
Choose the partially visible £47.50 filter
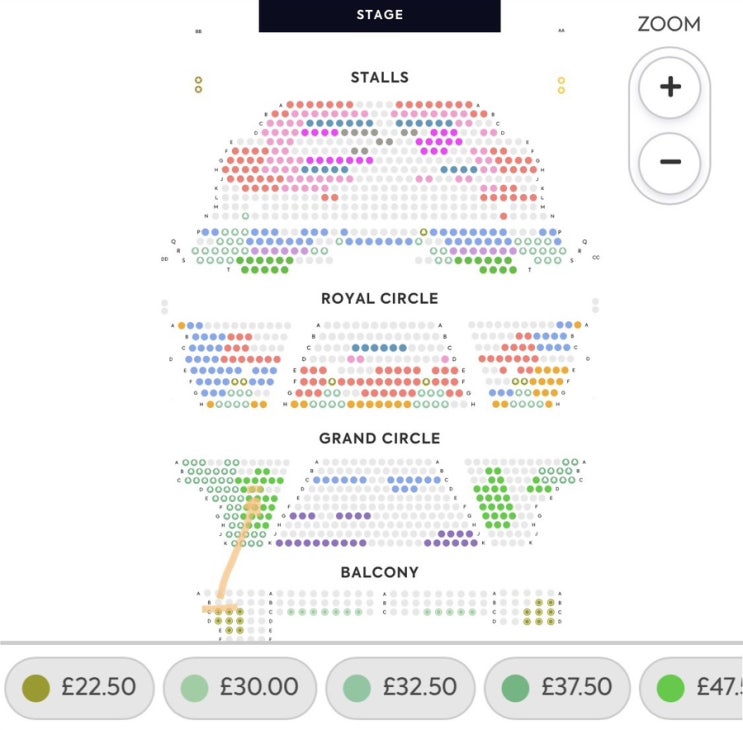[x=691, y=687]
